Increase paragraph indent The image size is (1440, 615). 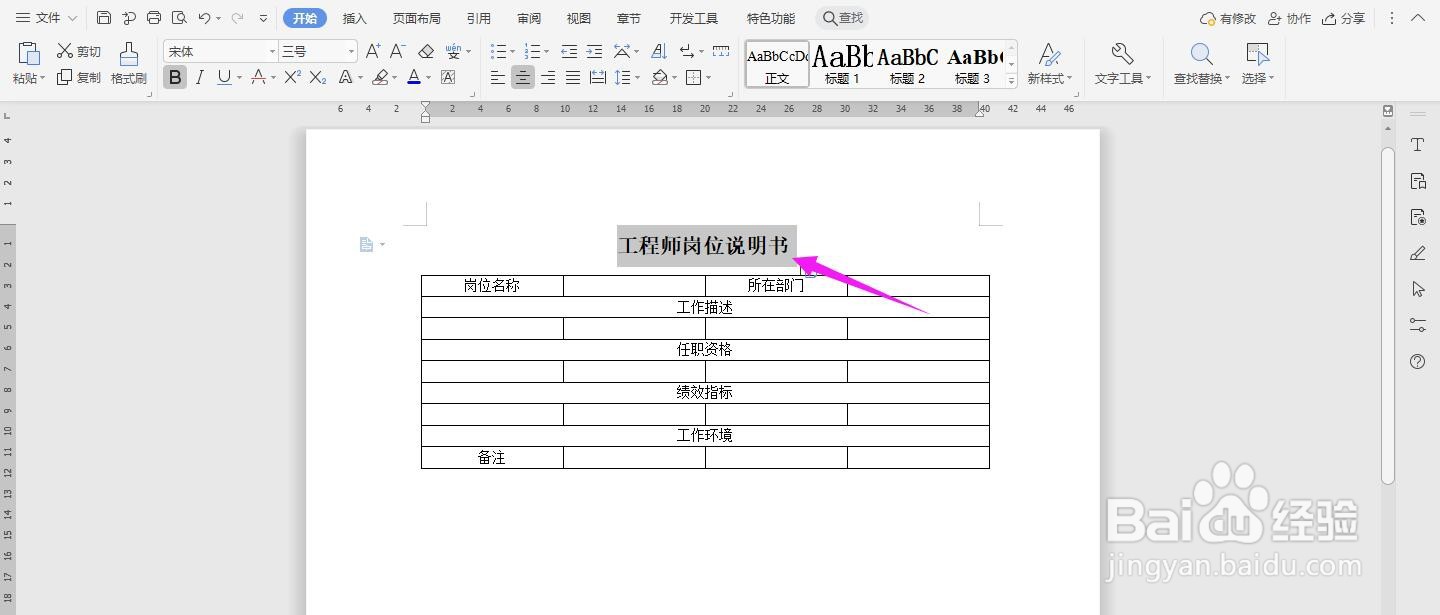pos(594,51)
